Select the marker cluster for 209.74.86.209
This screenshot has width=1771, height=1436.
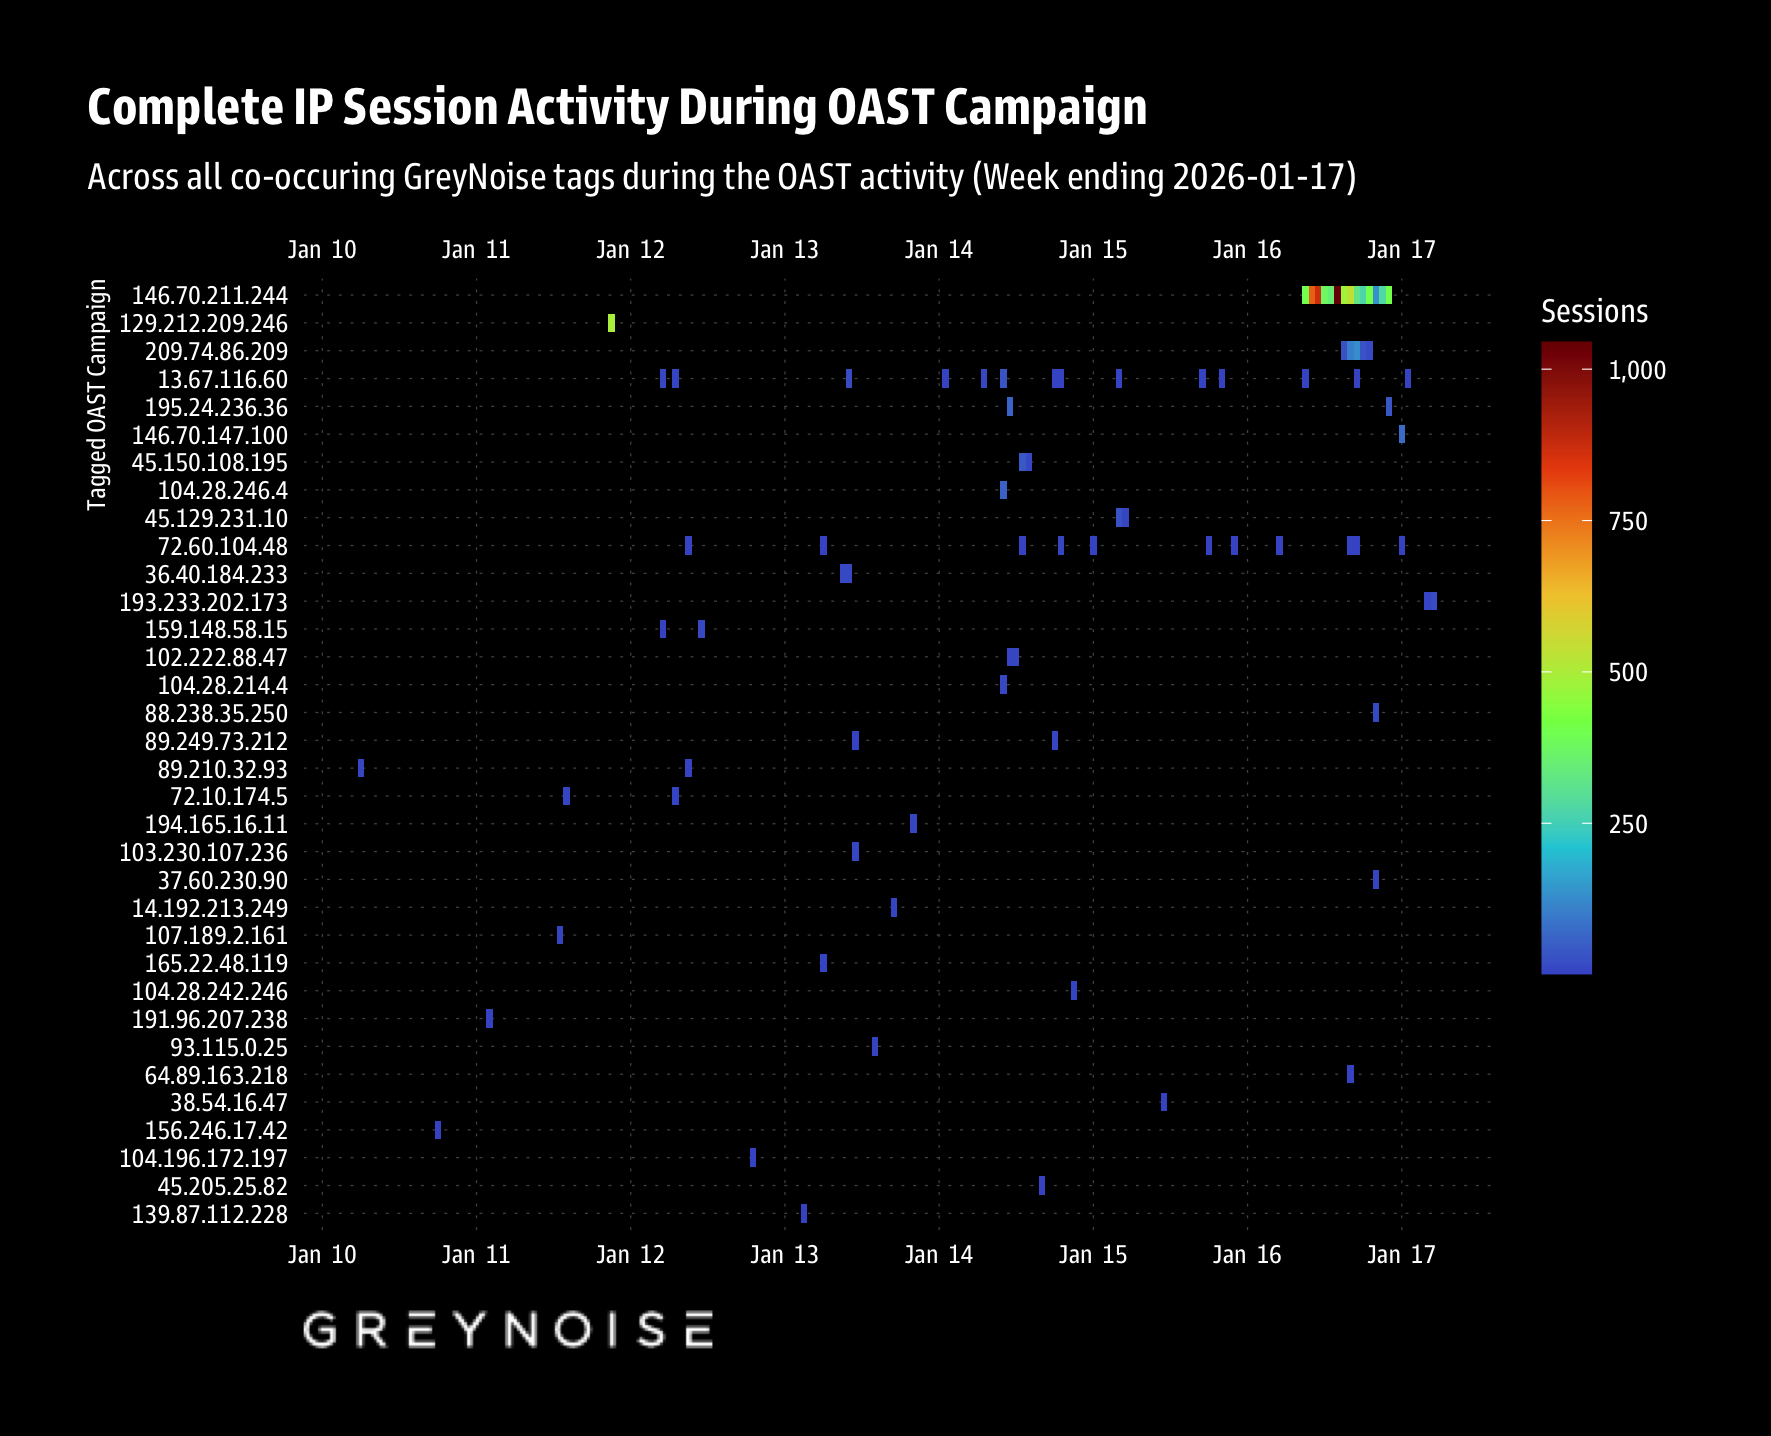pyautogui.click(x=1356, y=350)
